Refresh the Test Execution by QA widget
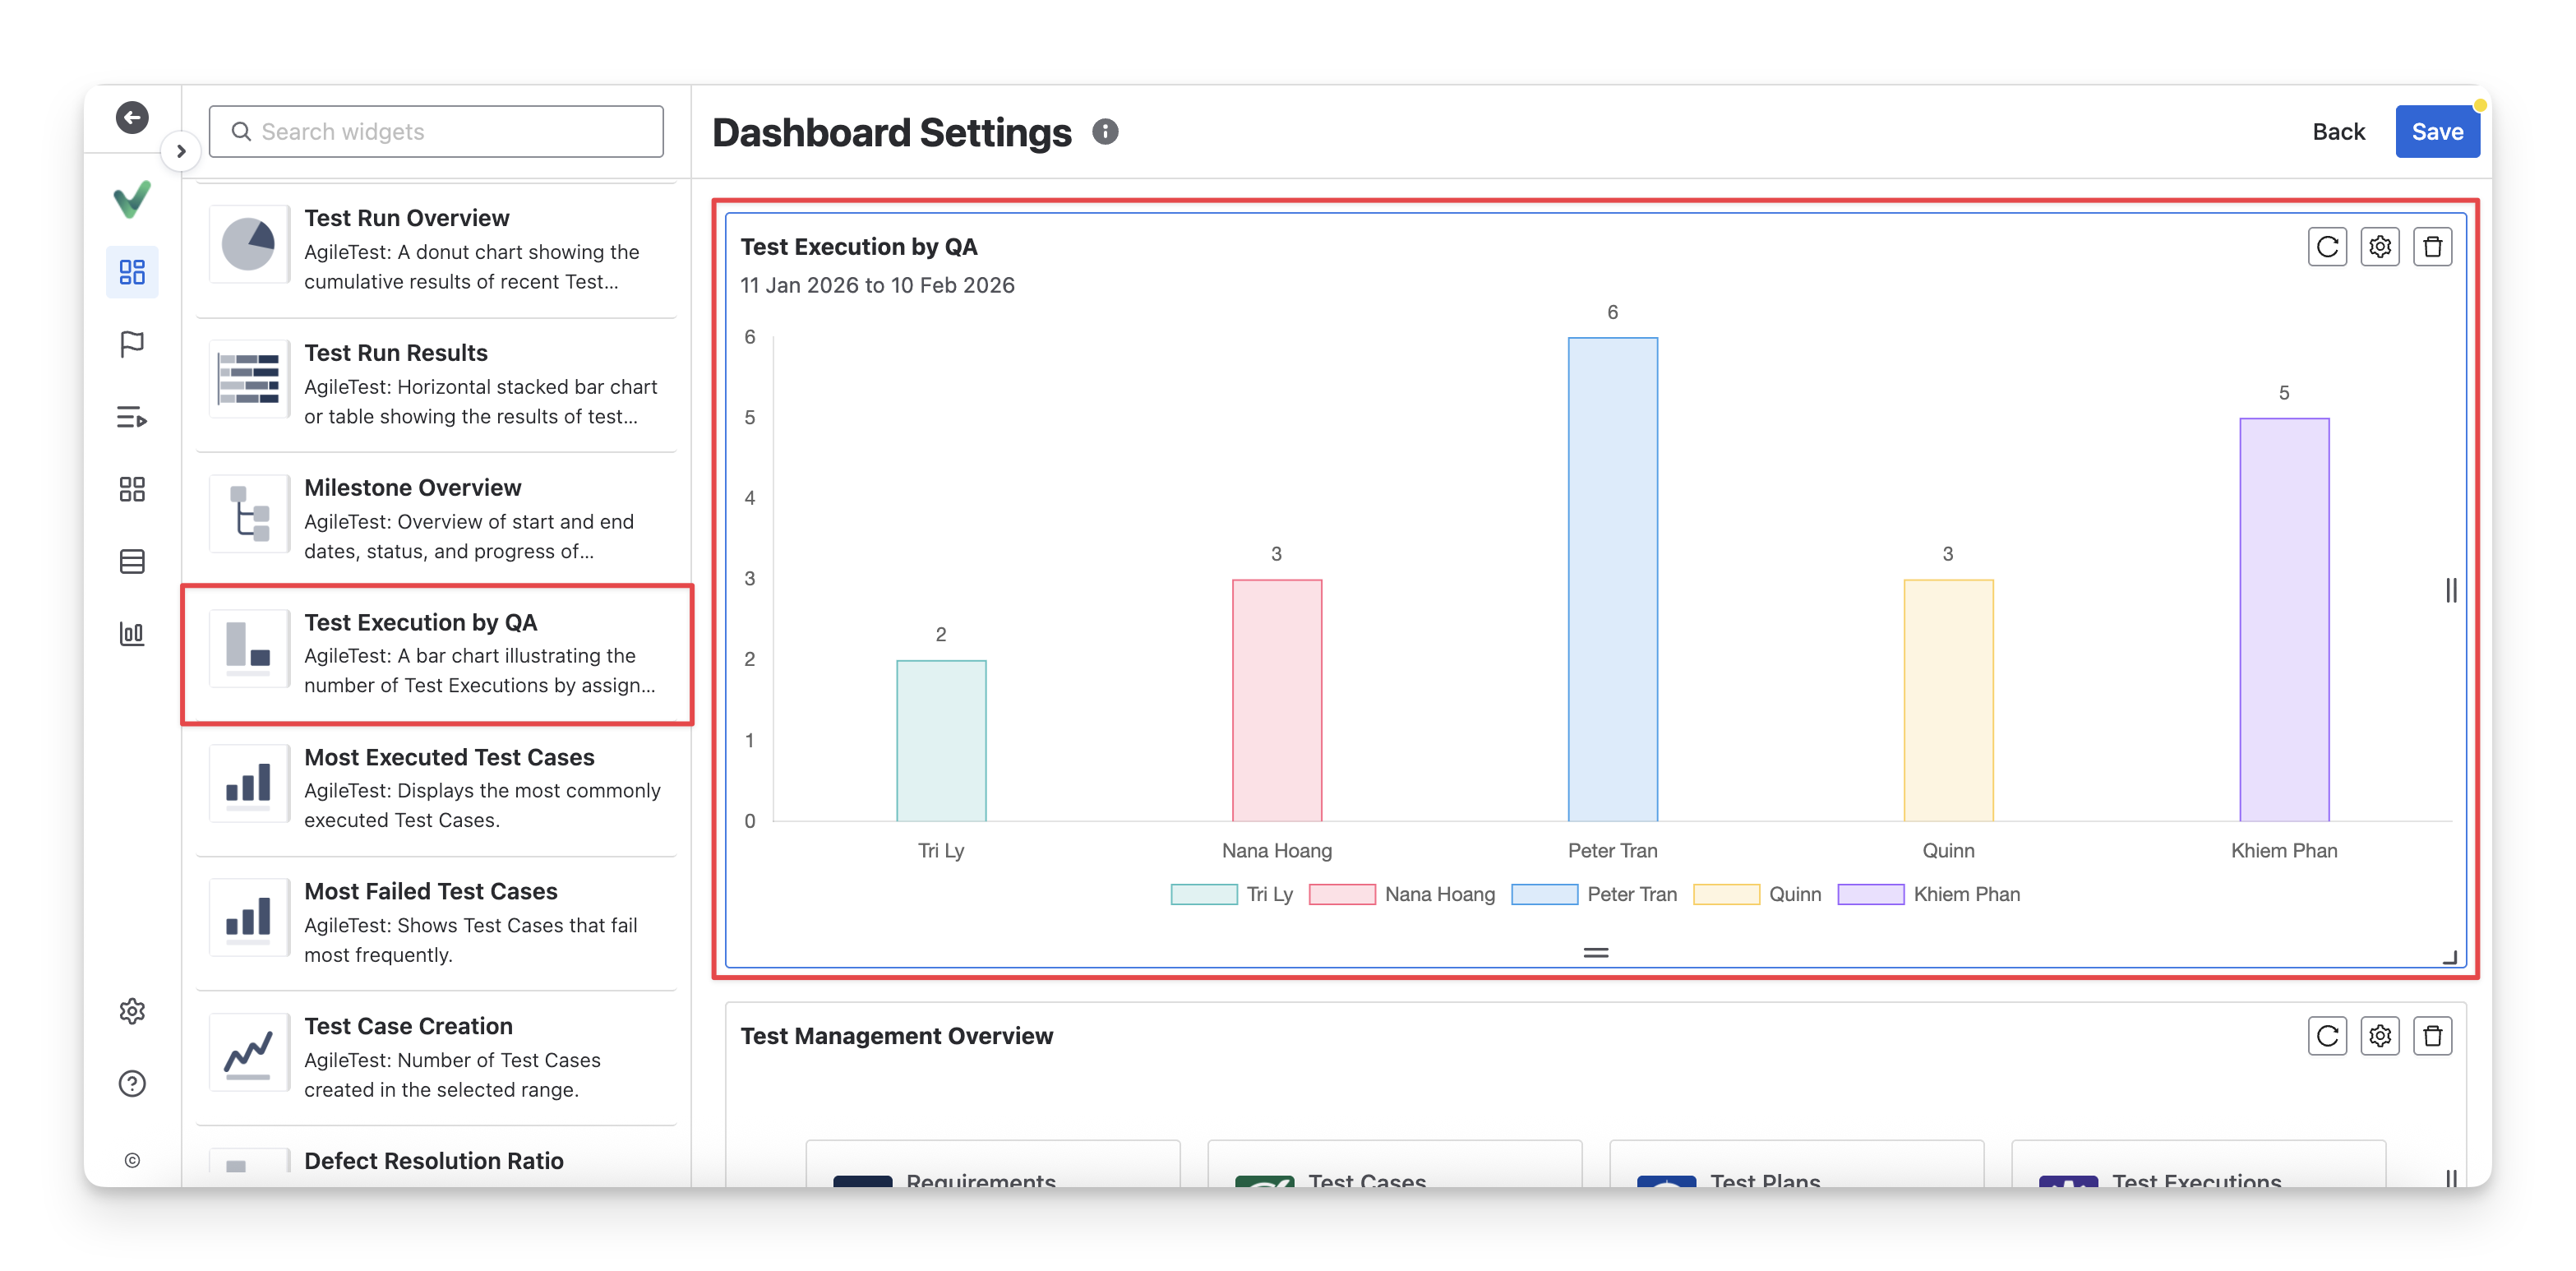 pos(2327,247)
